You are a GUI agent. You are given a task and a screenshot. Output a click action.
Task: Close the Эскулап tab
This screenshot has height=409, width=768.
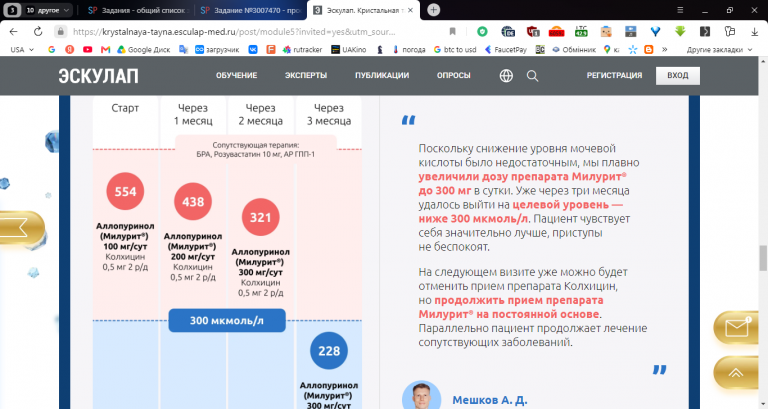click(410, 10)
